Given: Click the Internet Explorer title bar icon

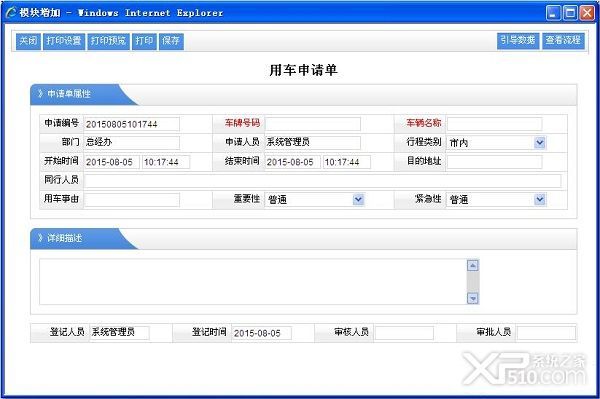Looking at the screenshot, I should pos(11,13).
